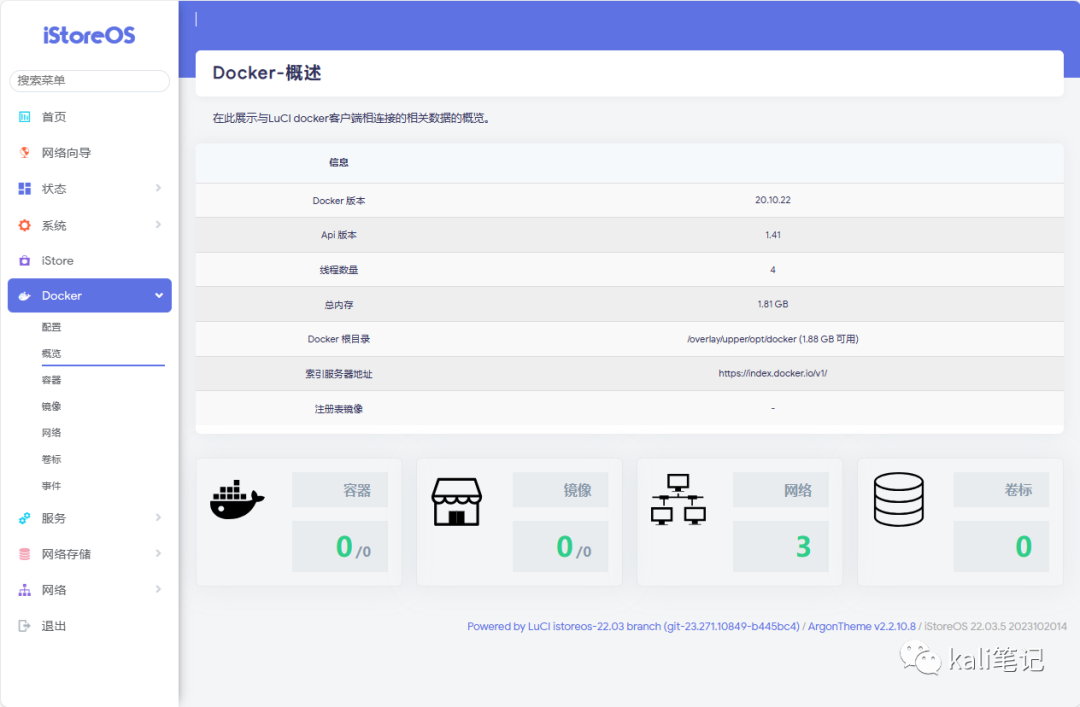Viewport: 1080px width, 707px height.
Task: Click the Docker-概述 page heading
Action: [x=267, y=73]
